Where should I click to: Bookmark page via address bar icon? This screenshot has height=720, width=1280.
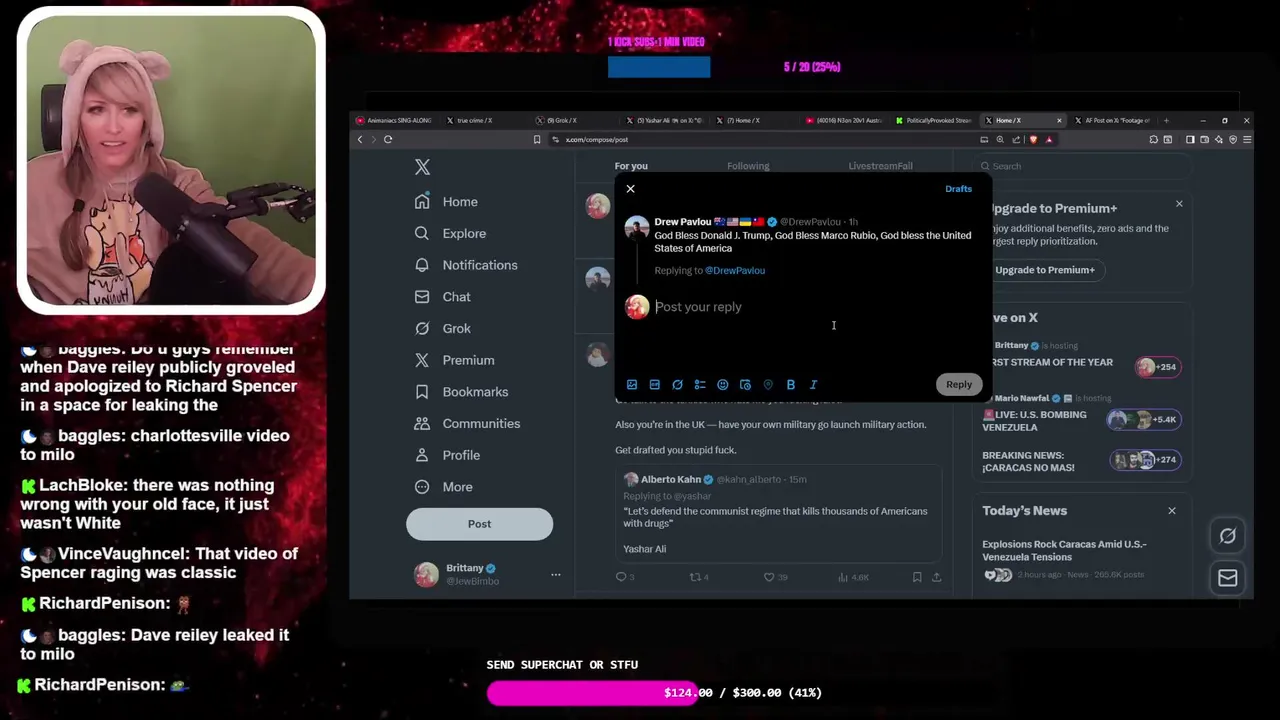tap(537, 140)
